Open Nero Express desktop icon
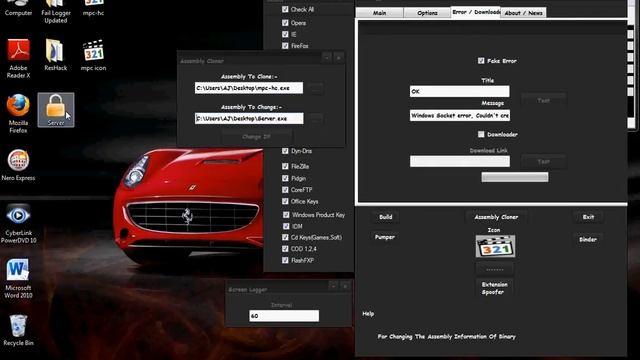The height and width of the screenshot is (360, 640). 18,165
